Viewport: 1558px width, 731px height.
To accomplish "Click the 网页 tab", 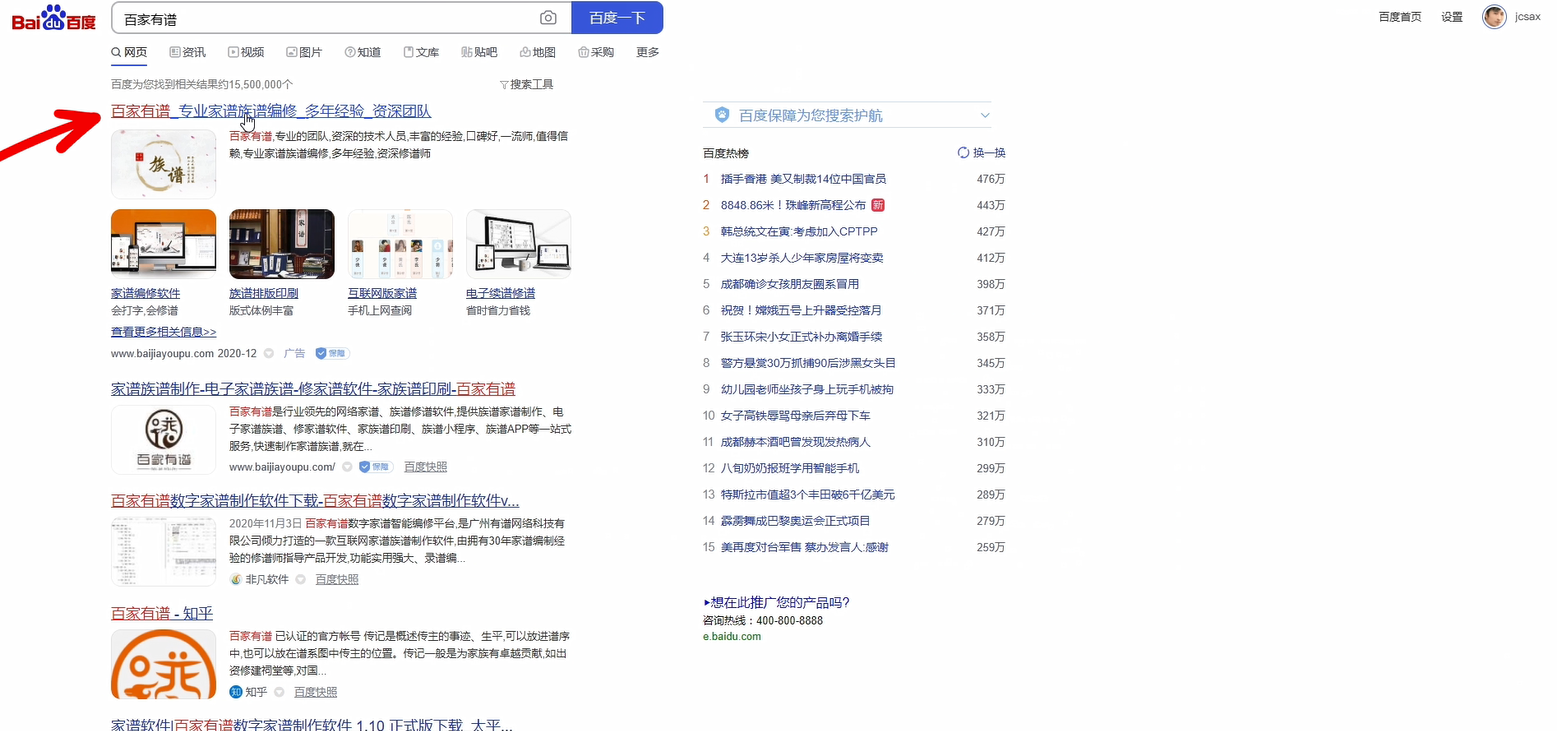I will [129, 52].
